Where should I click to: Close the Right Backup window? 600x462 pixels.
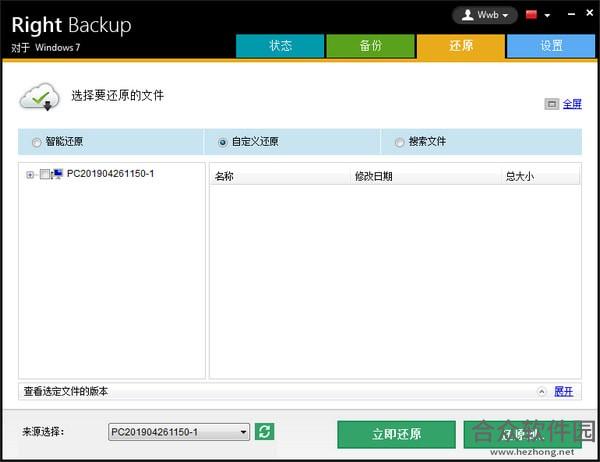coord(590,13)
